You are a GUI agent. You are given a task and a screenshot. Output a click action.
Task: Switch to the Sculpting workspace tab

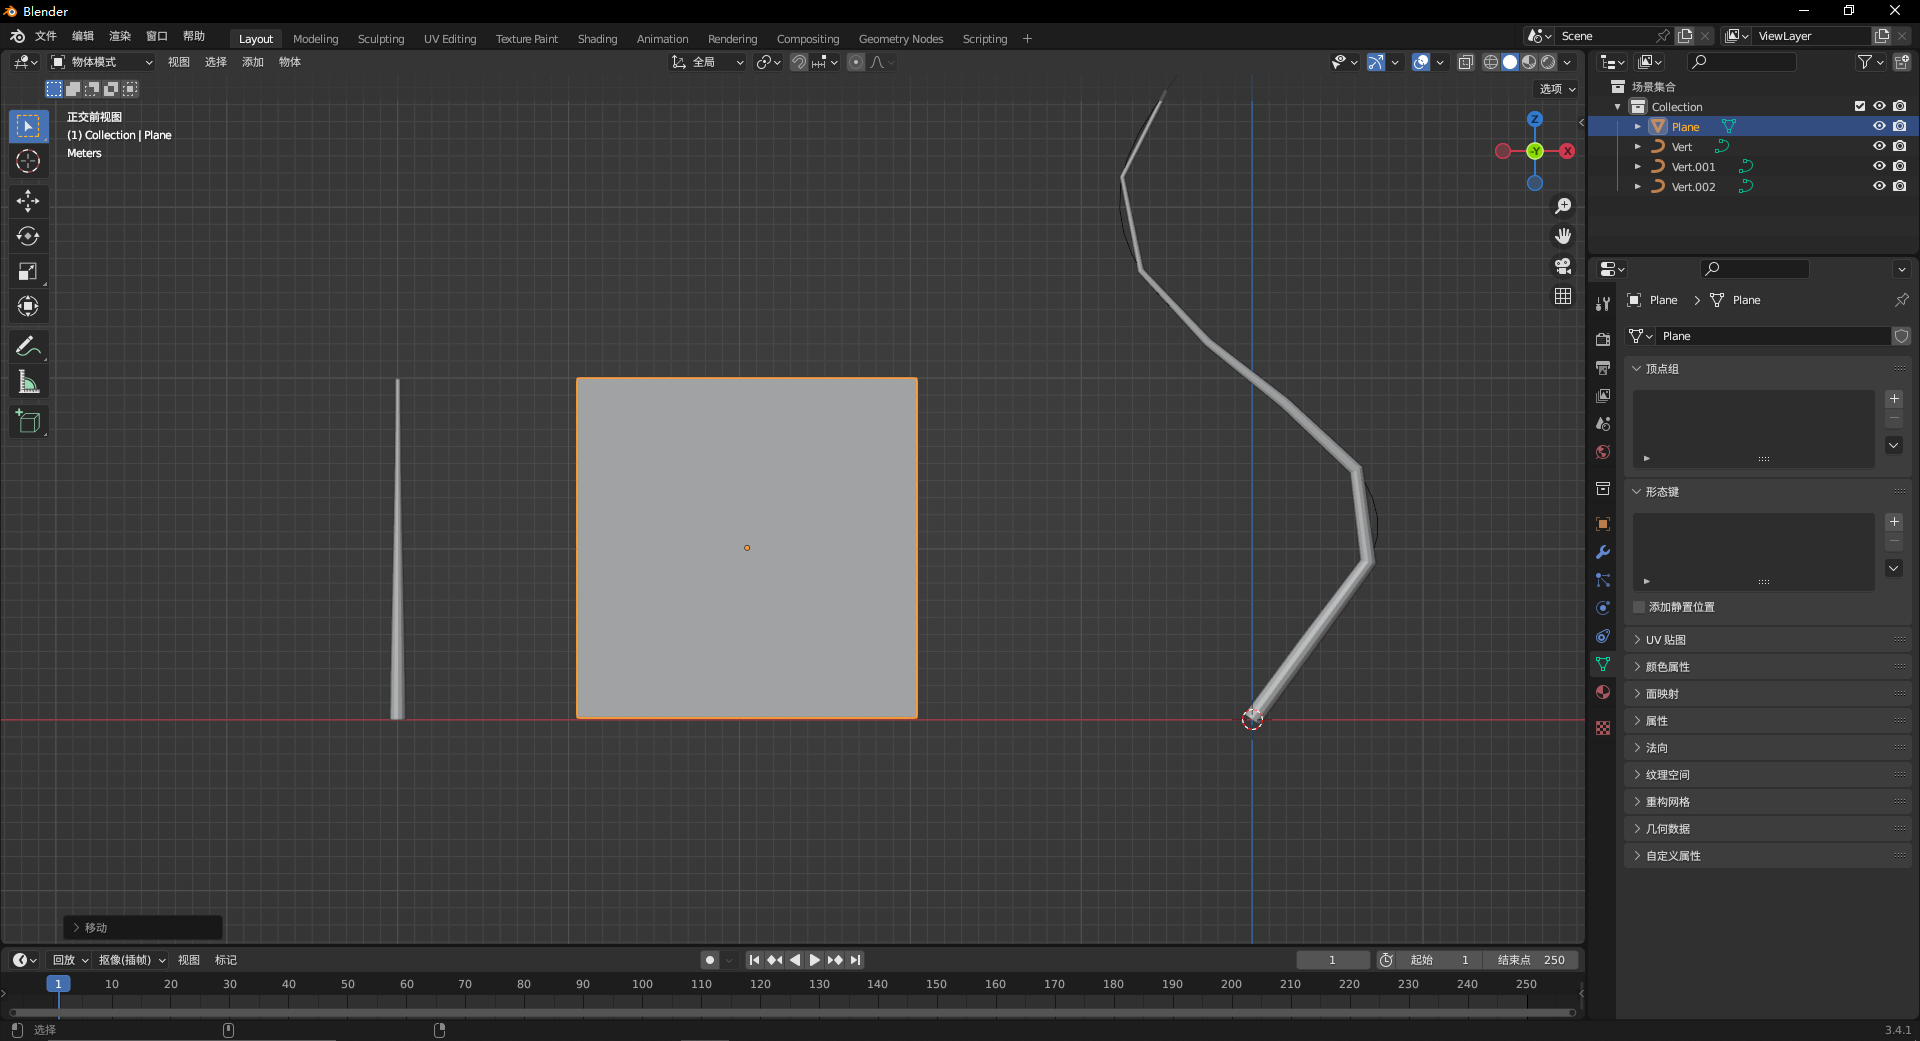381,39
